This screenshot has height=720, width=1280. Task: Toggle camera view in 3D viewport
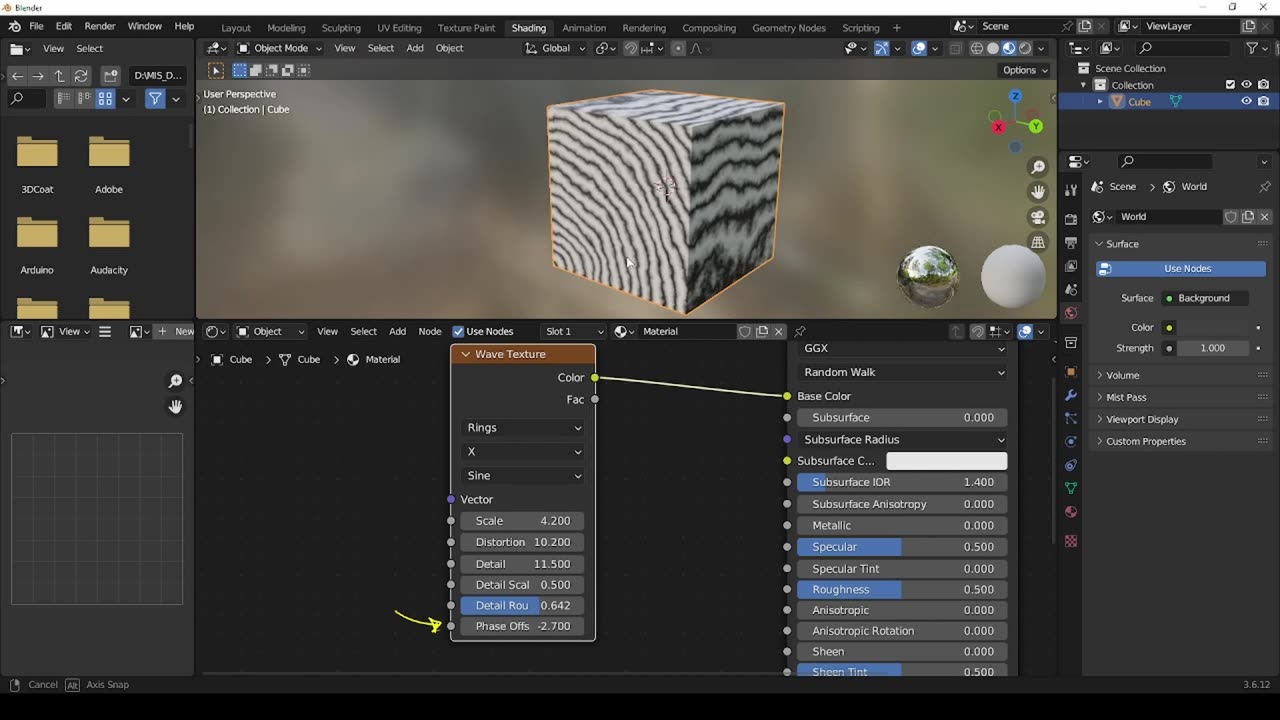click(x=1038, y=217)
